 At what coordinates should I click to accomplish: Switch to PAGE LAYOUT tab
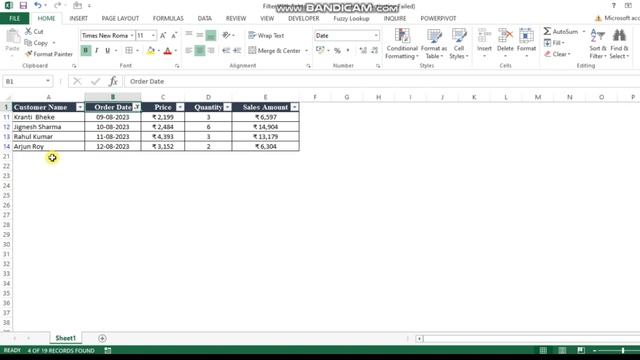[120, 18]
